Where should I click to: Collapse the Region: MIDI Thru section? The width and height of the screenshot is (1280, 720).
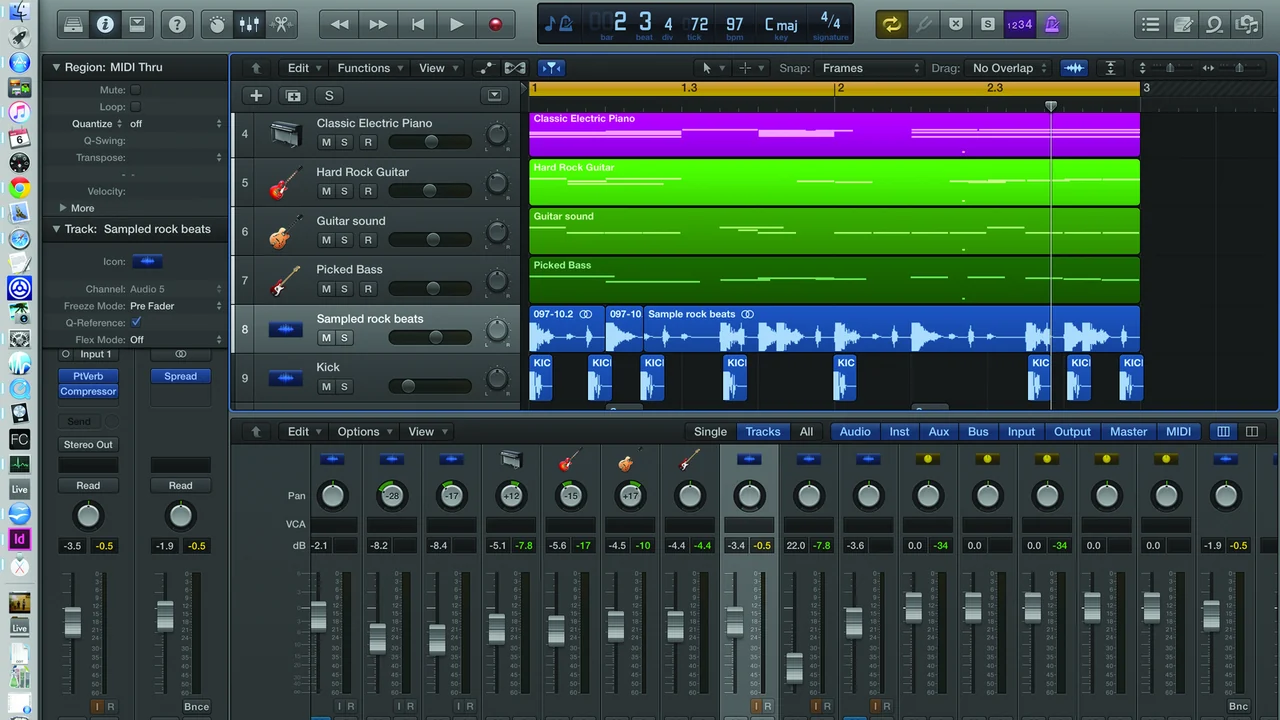coord(56,67)
